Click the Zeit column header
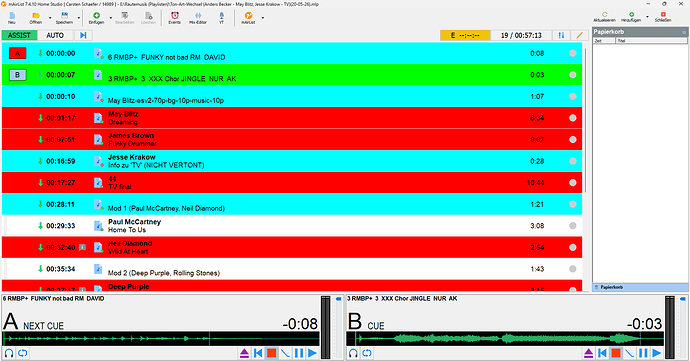This screenshot has width=690, height=361. pos(604,41)
